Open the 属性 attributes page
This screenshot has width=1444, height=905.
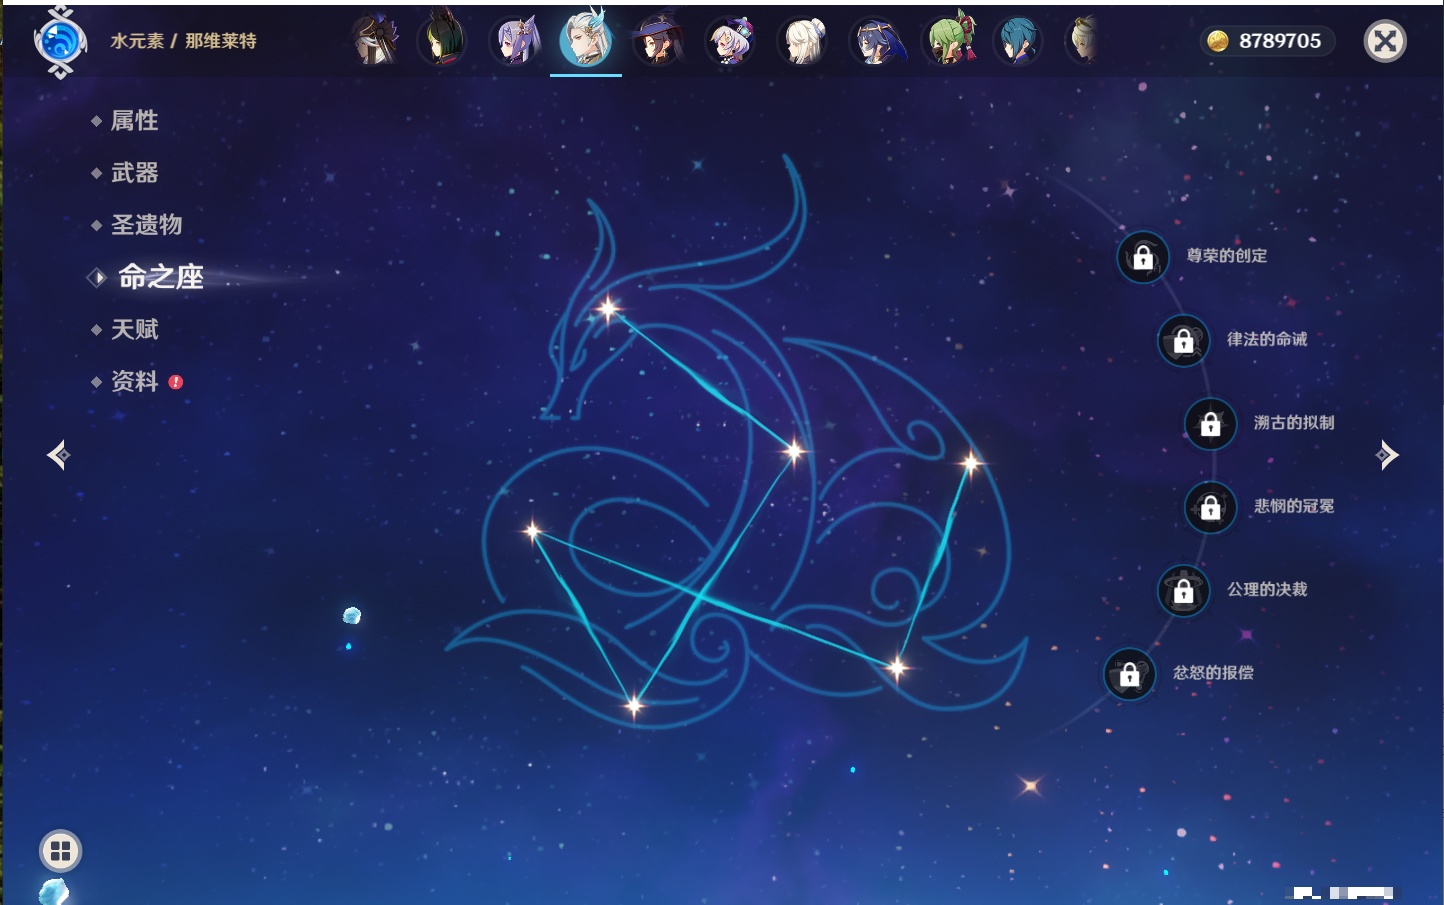[134, 121]
